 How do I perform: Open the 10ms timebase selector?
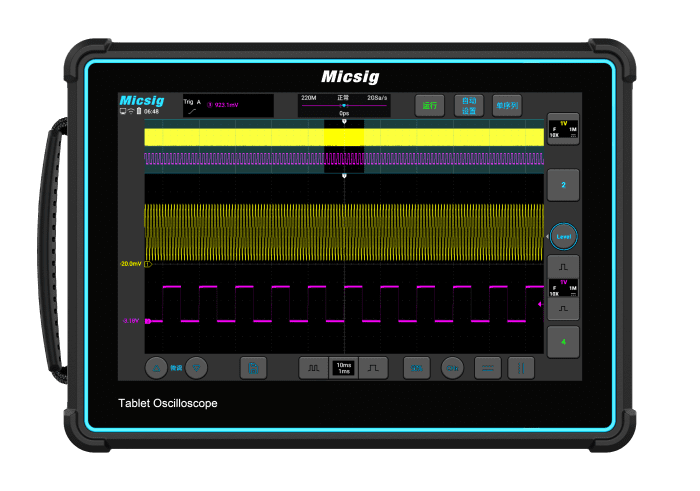click(x=344, y=368)
